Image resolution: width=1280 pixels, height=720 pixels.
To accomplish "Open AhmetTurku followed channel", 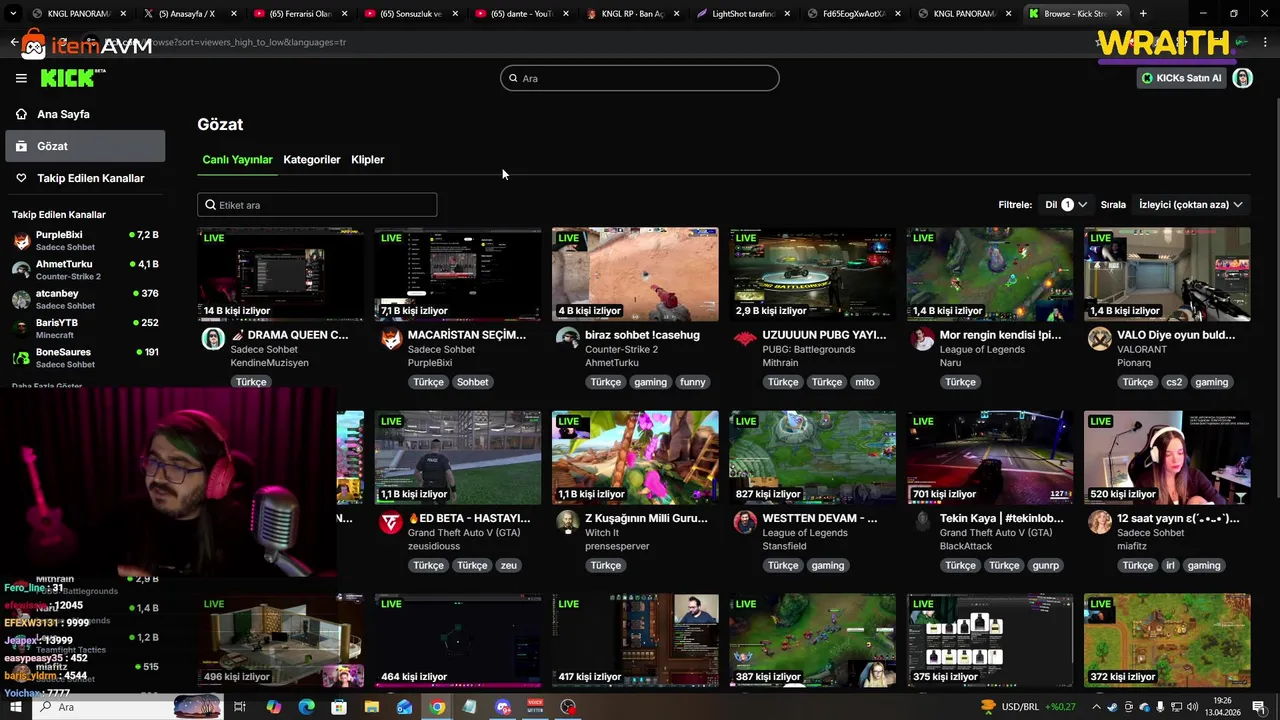I will click(85, 270).
